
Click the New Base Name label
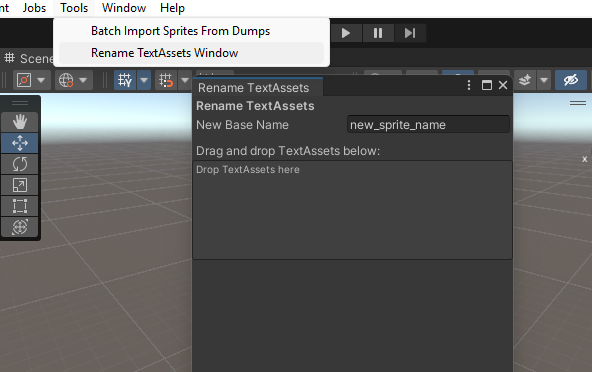[242, 125]
